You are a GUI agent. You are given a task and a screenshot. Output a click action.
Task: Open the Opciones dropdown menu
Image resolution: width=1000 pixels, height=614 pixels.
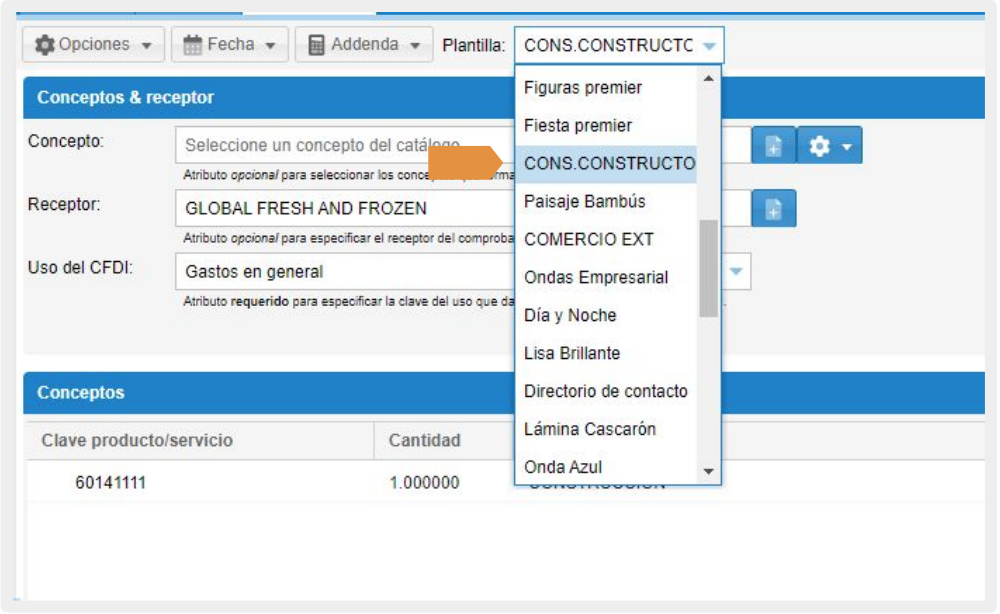95,45
